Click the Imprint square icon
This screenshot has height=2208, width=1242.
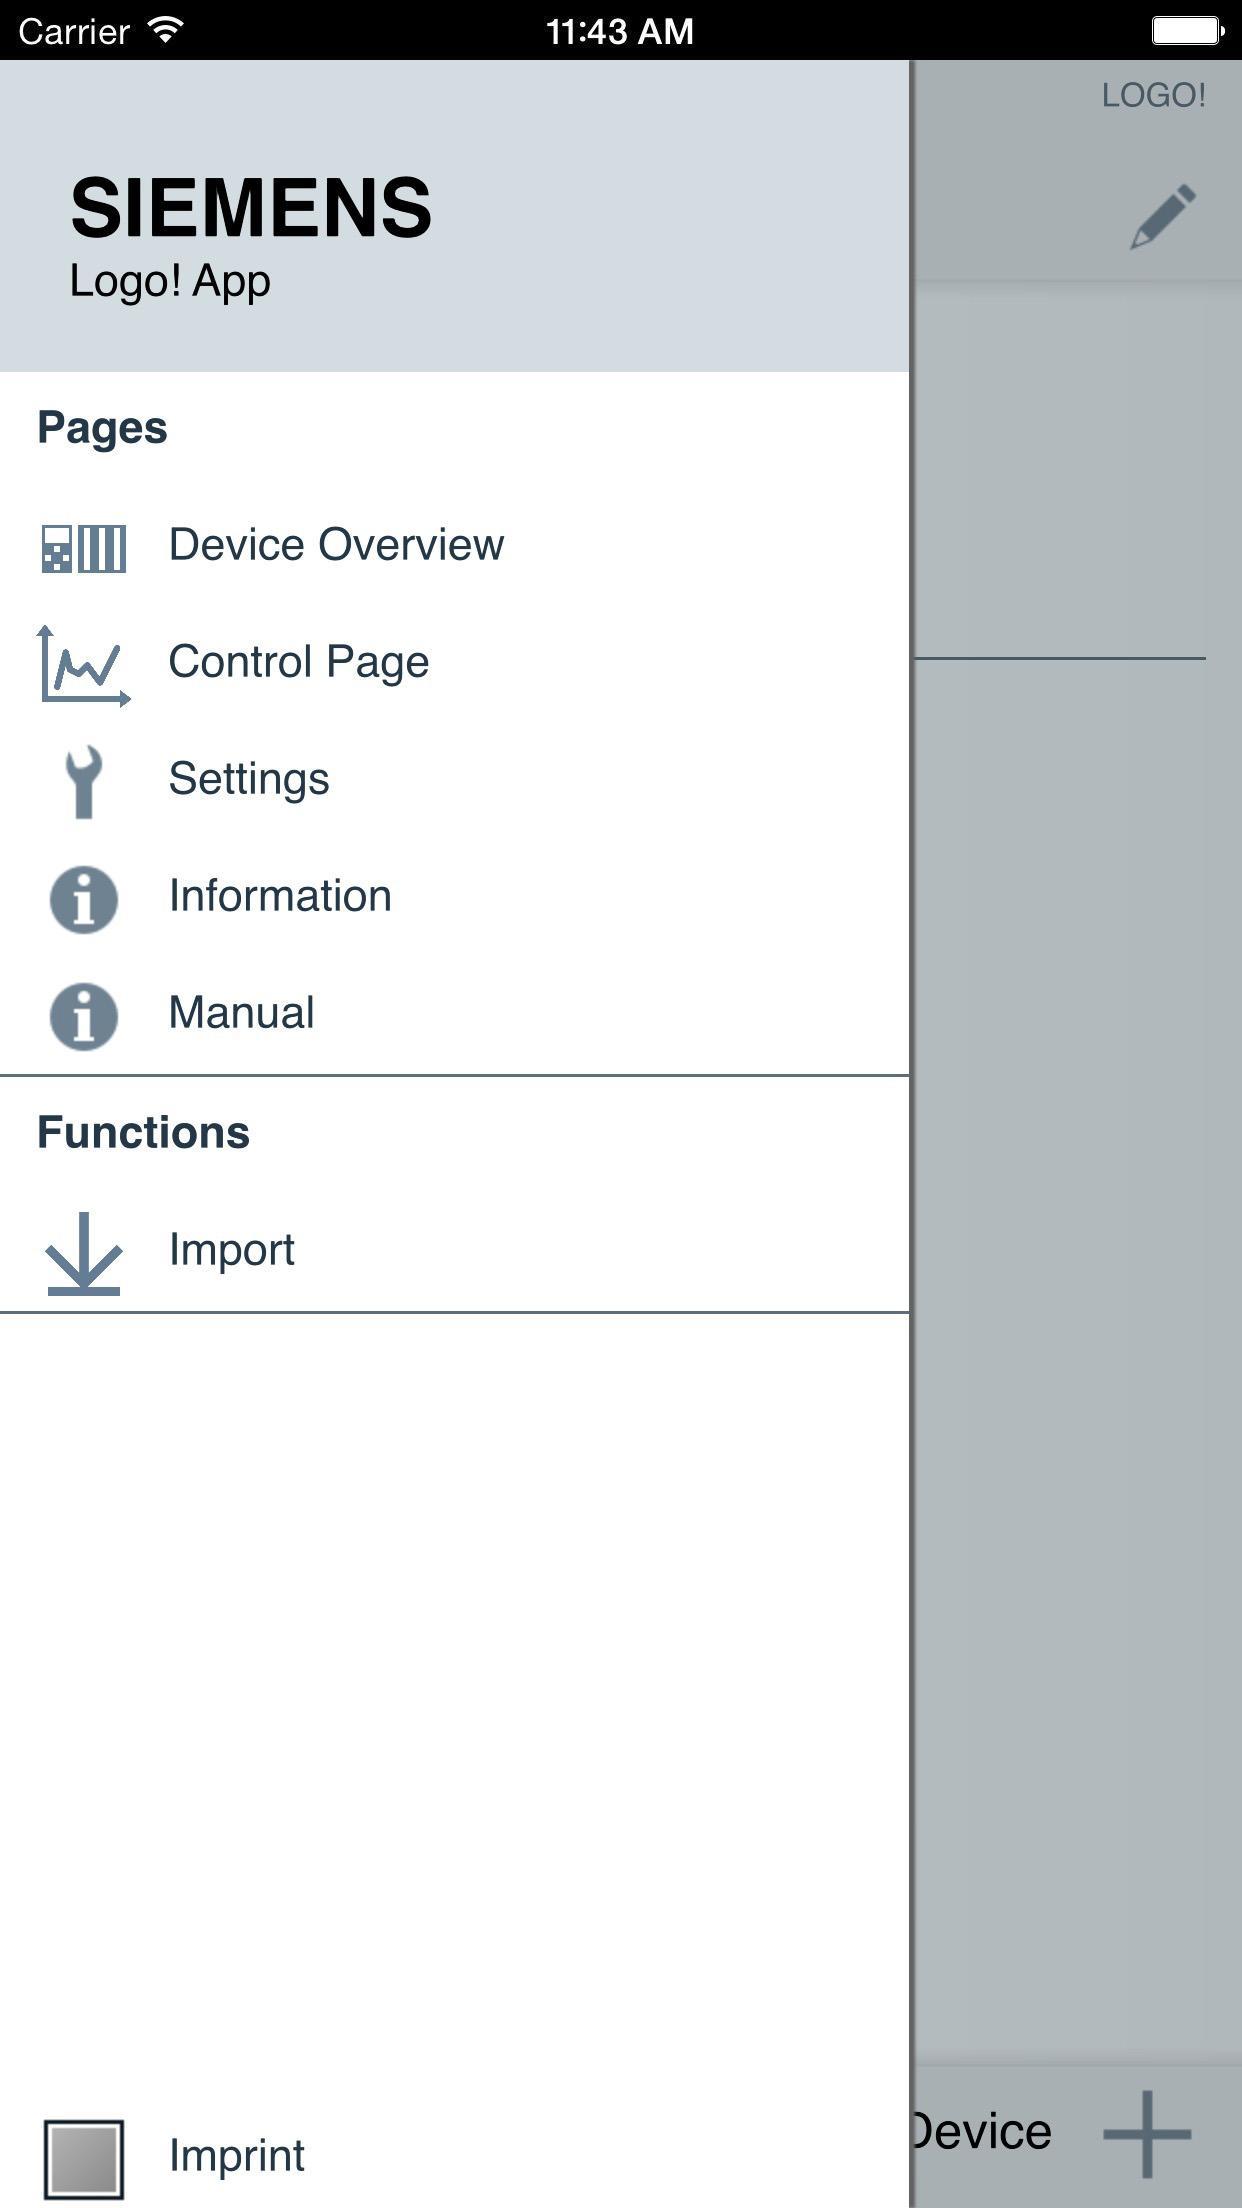pyautogui.click(x=84, y=2158)
